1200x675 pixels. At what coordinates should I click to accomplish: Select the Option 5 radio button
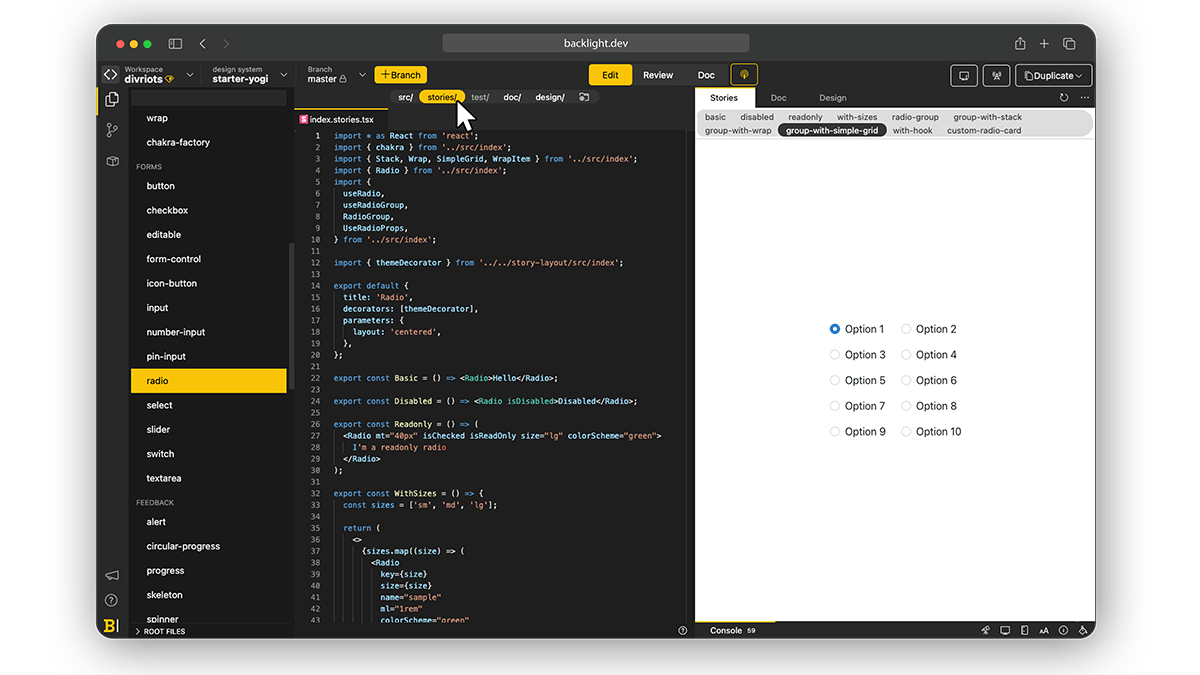click(x=835, y=380)
